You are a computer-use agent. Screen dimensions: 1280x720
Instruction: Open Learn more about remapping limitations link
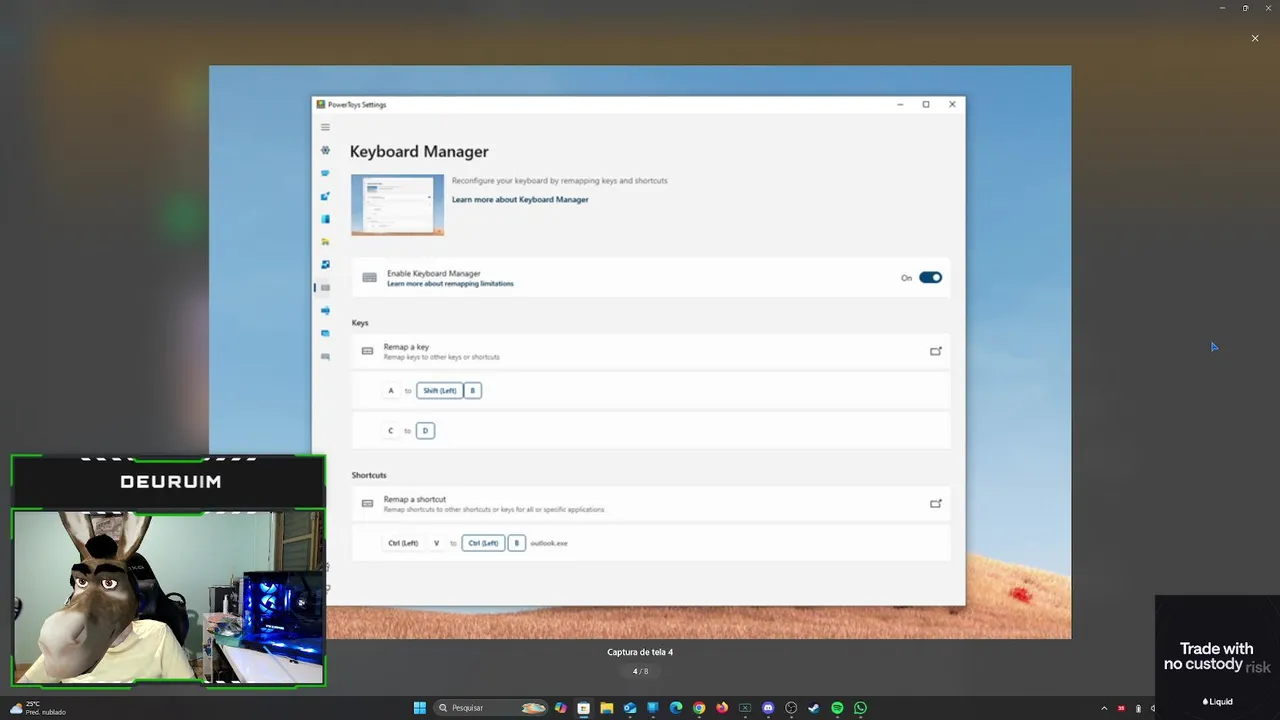click(x=450, y=284)
